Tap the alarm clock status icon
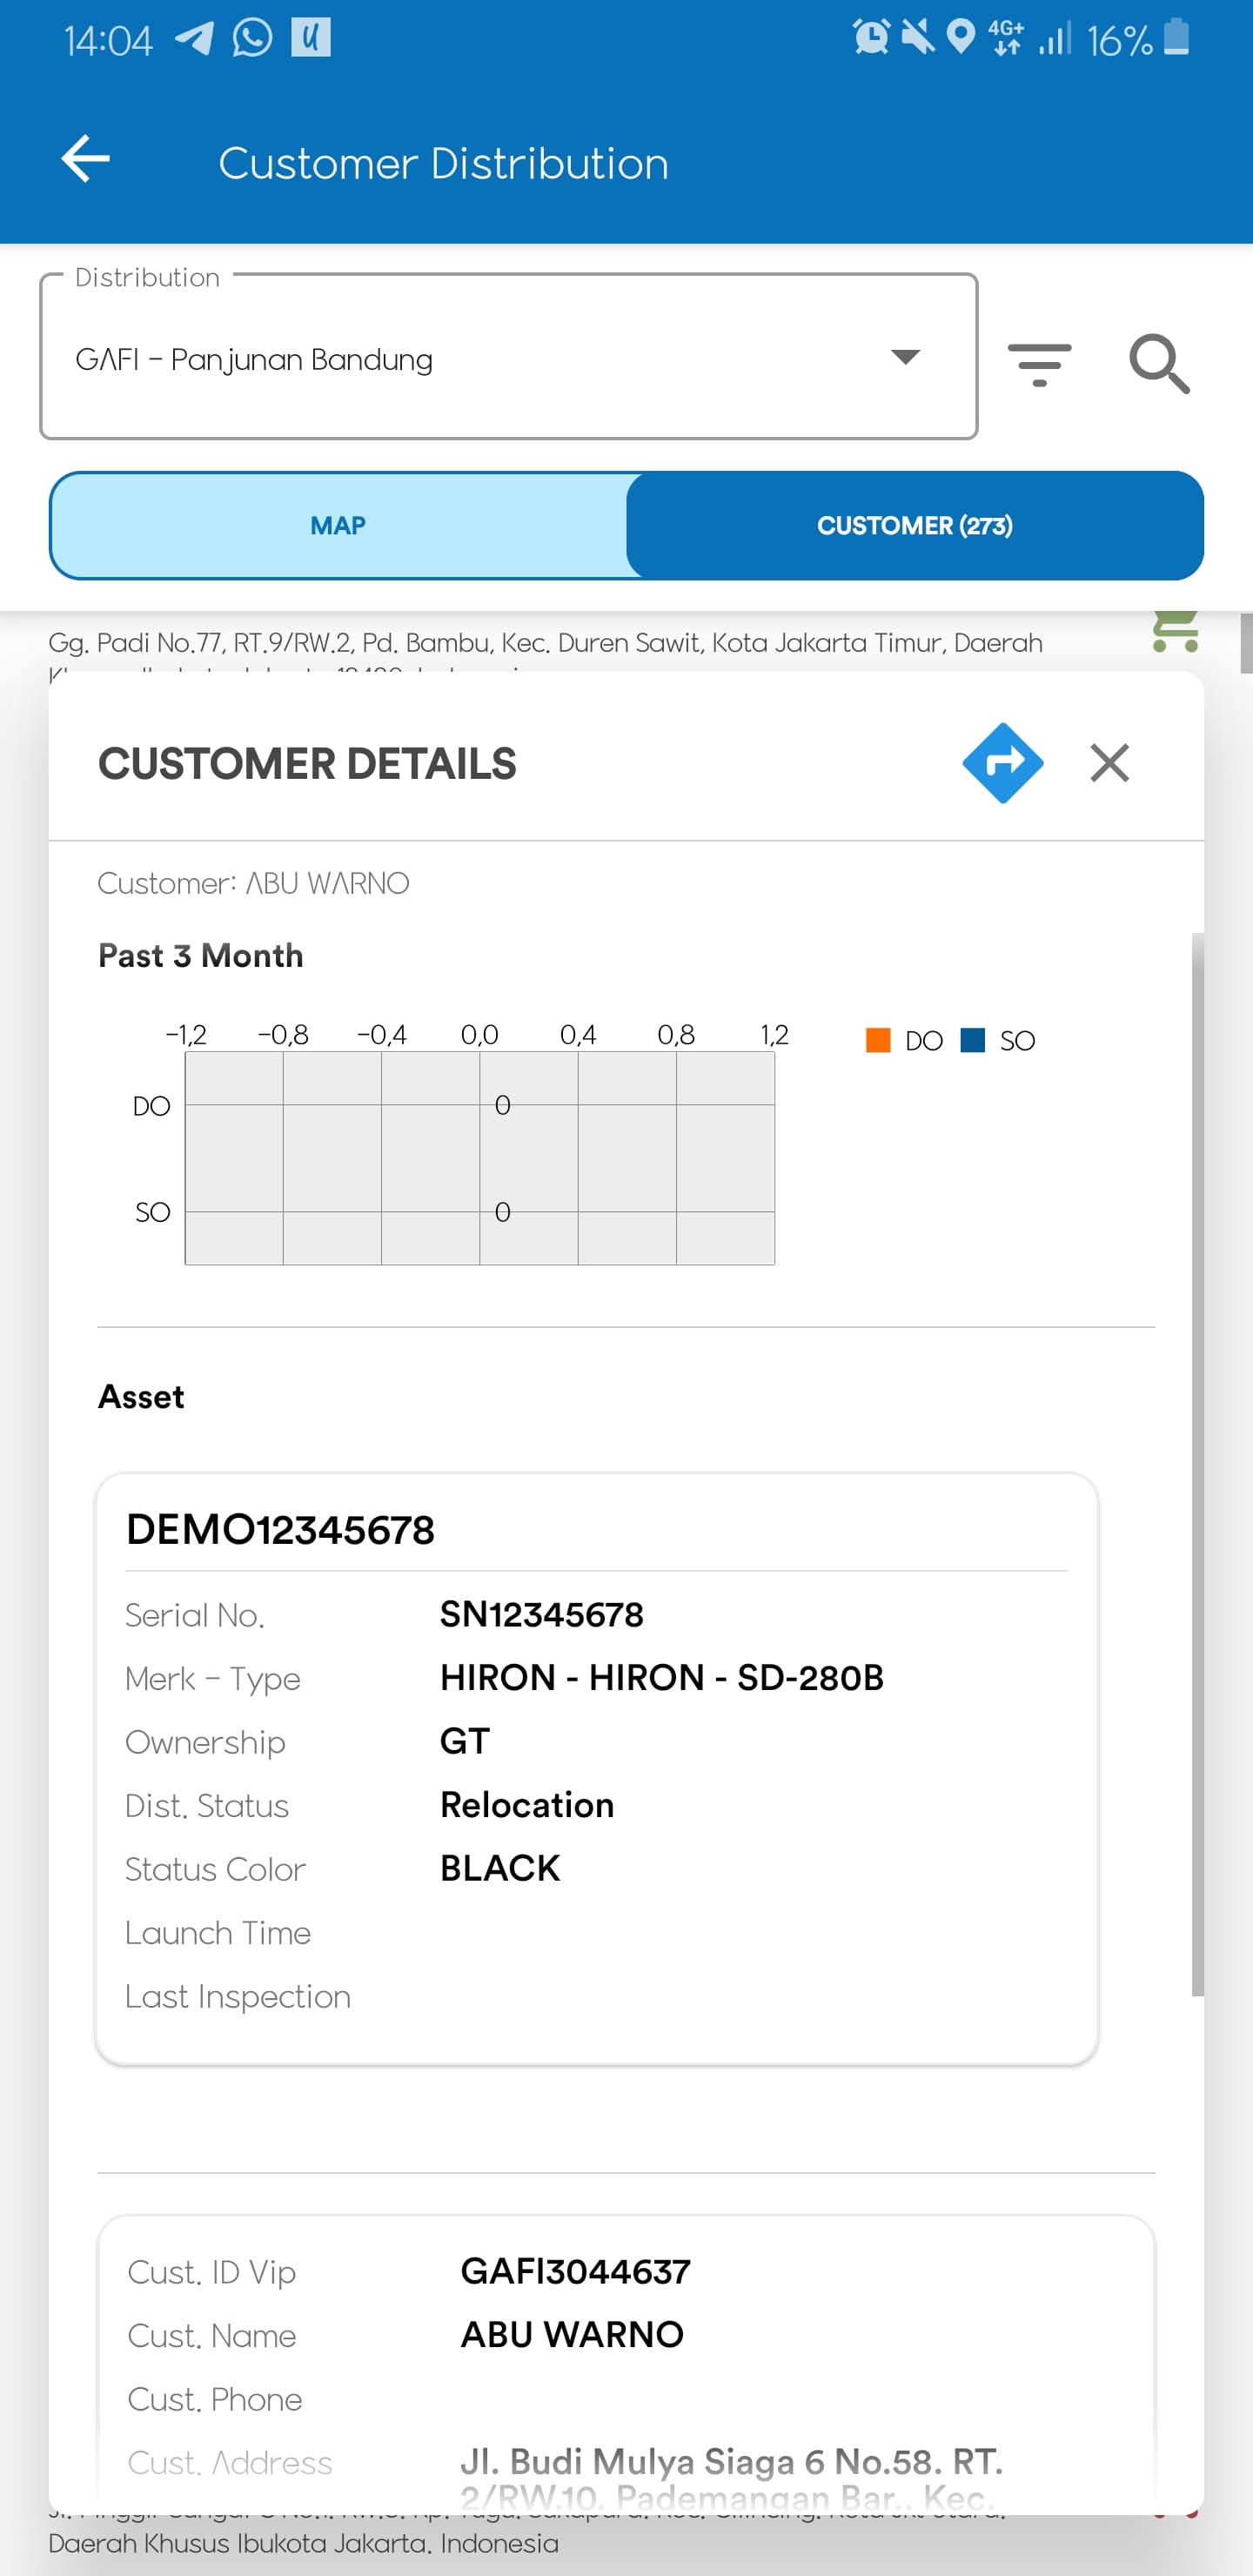This screenshot has width=1253, height=2576. tap(871, 38)
